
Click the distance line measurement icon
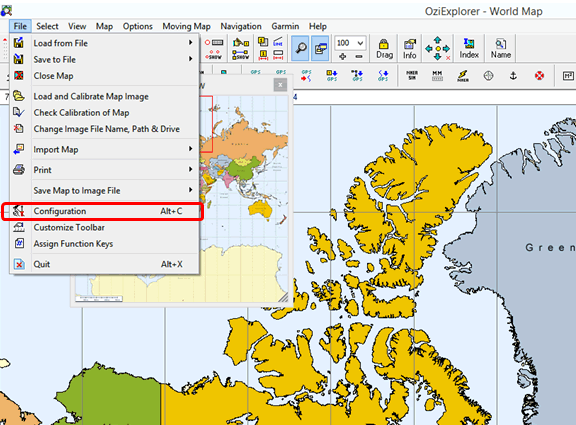(278, 43)
